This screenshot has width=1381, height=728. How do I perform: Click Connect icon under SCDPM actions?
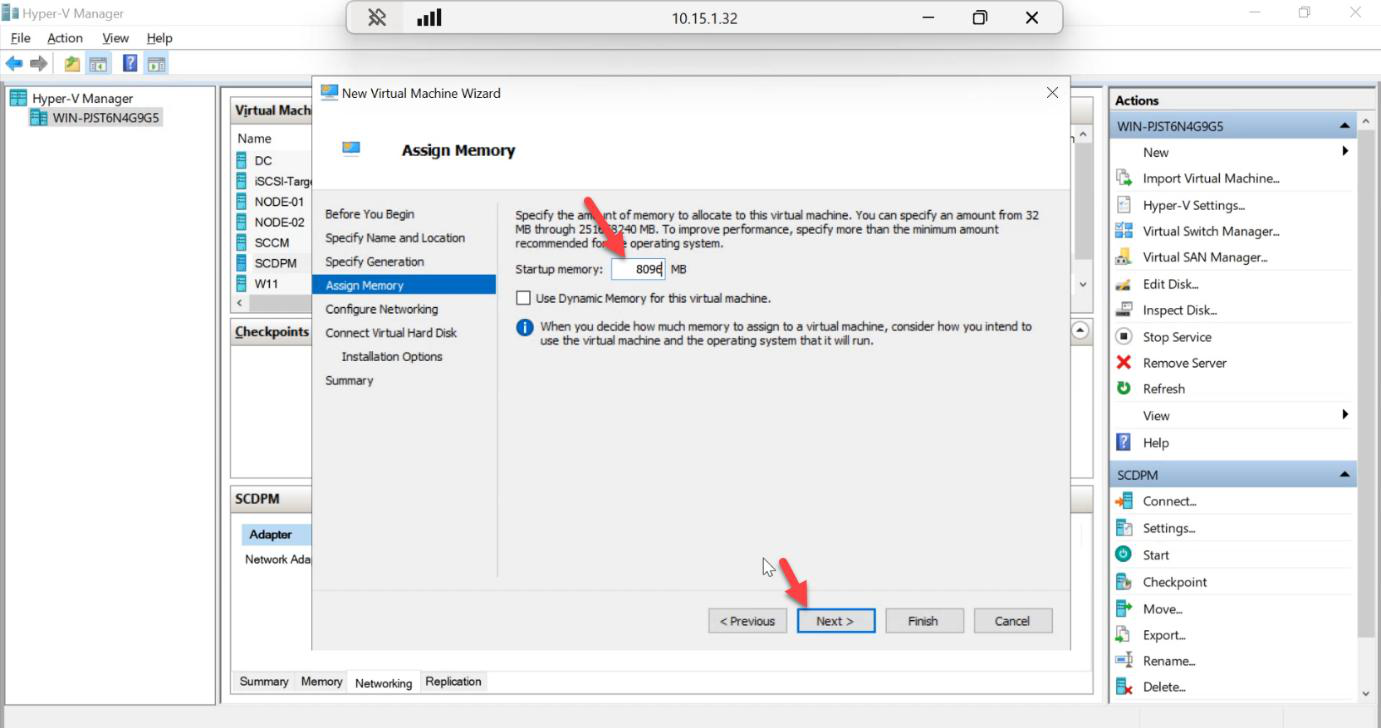coord(1123,501)
